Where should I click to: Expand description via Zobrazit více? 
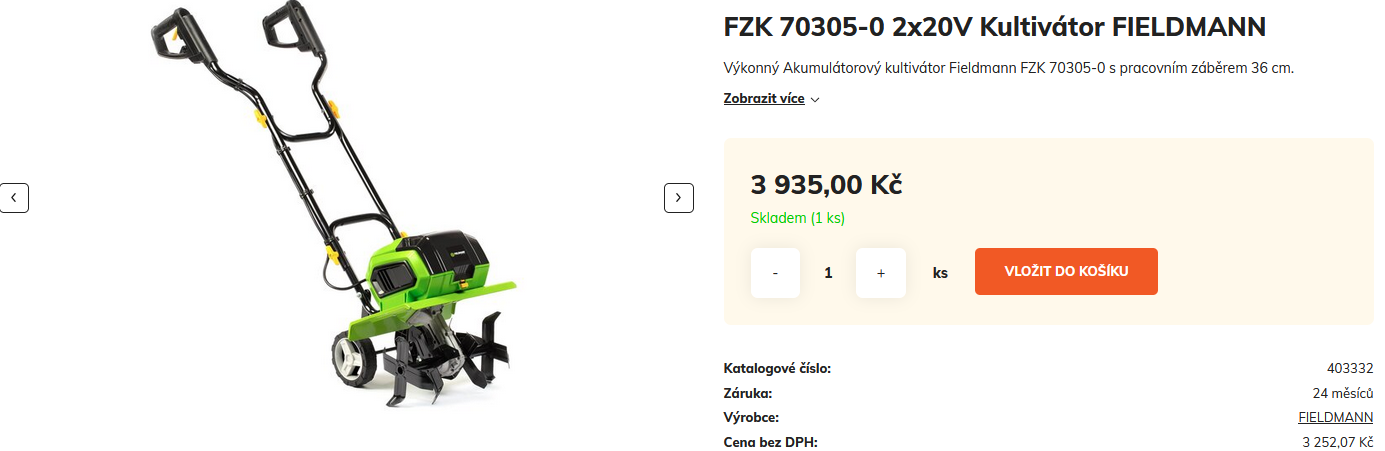tap(764, 99)
